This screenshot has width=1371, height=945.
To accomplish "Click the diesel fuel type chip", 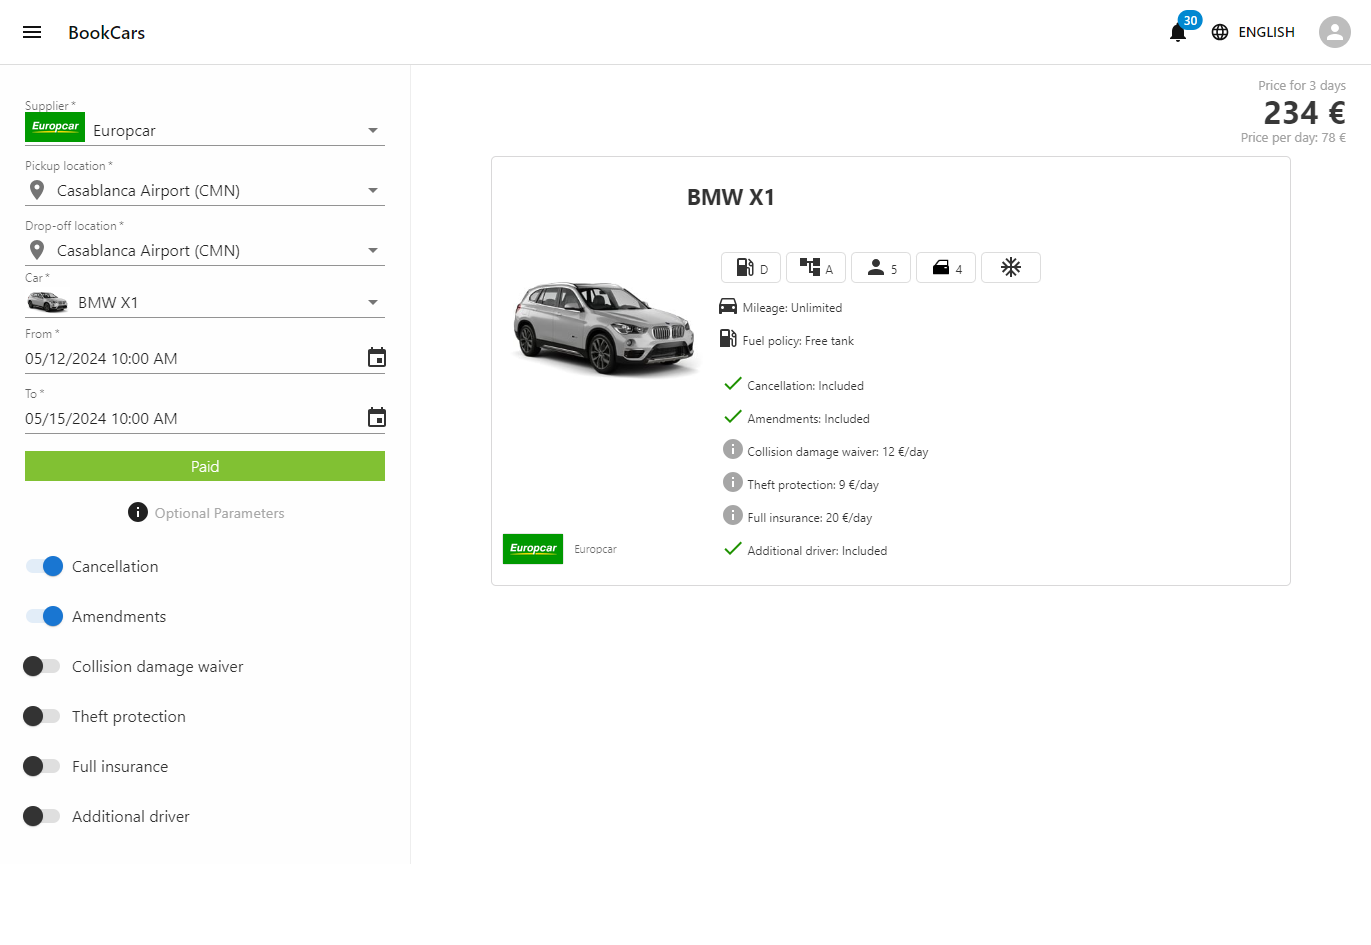I will pyautogui.click(x=751, y=268).
